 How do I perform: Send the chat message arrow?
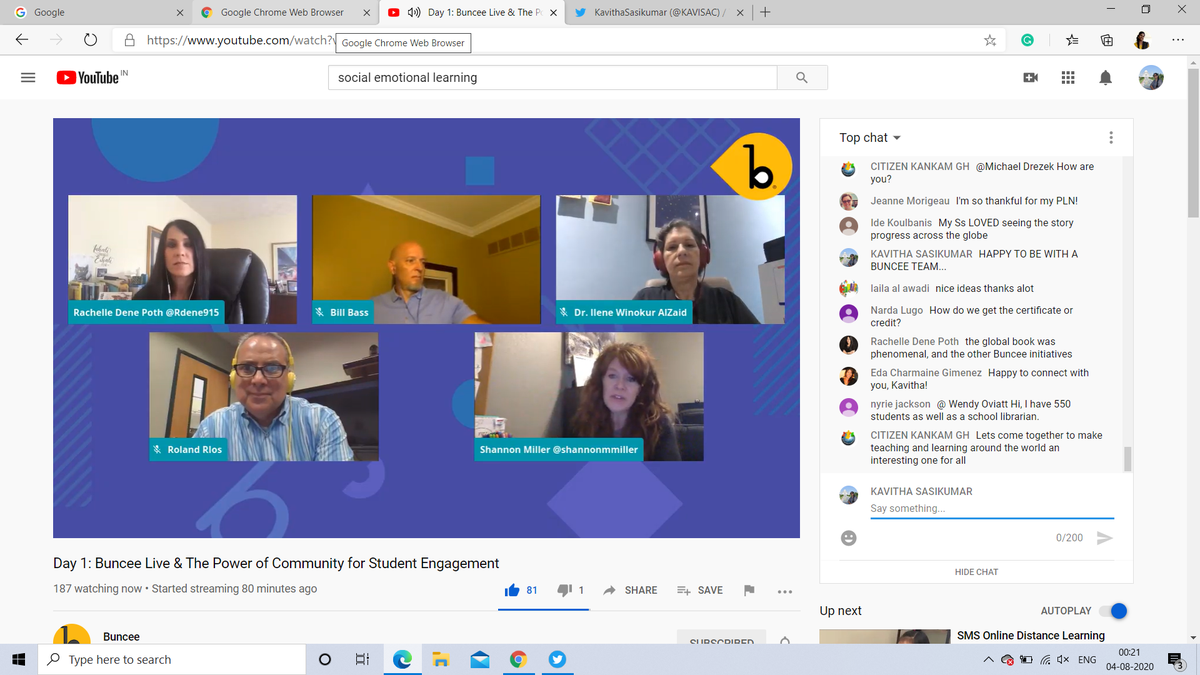point(1104,538)
